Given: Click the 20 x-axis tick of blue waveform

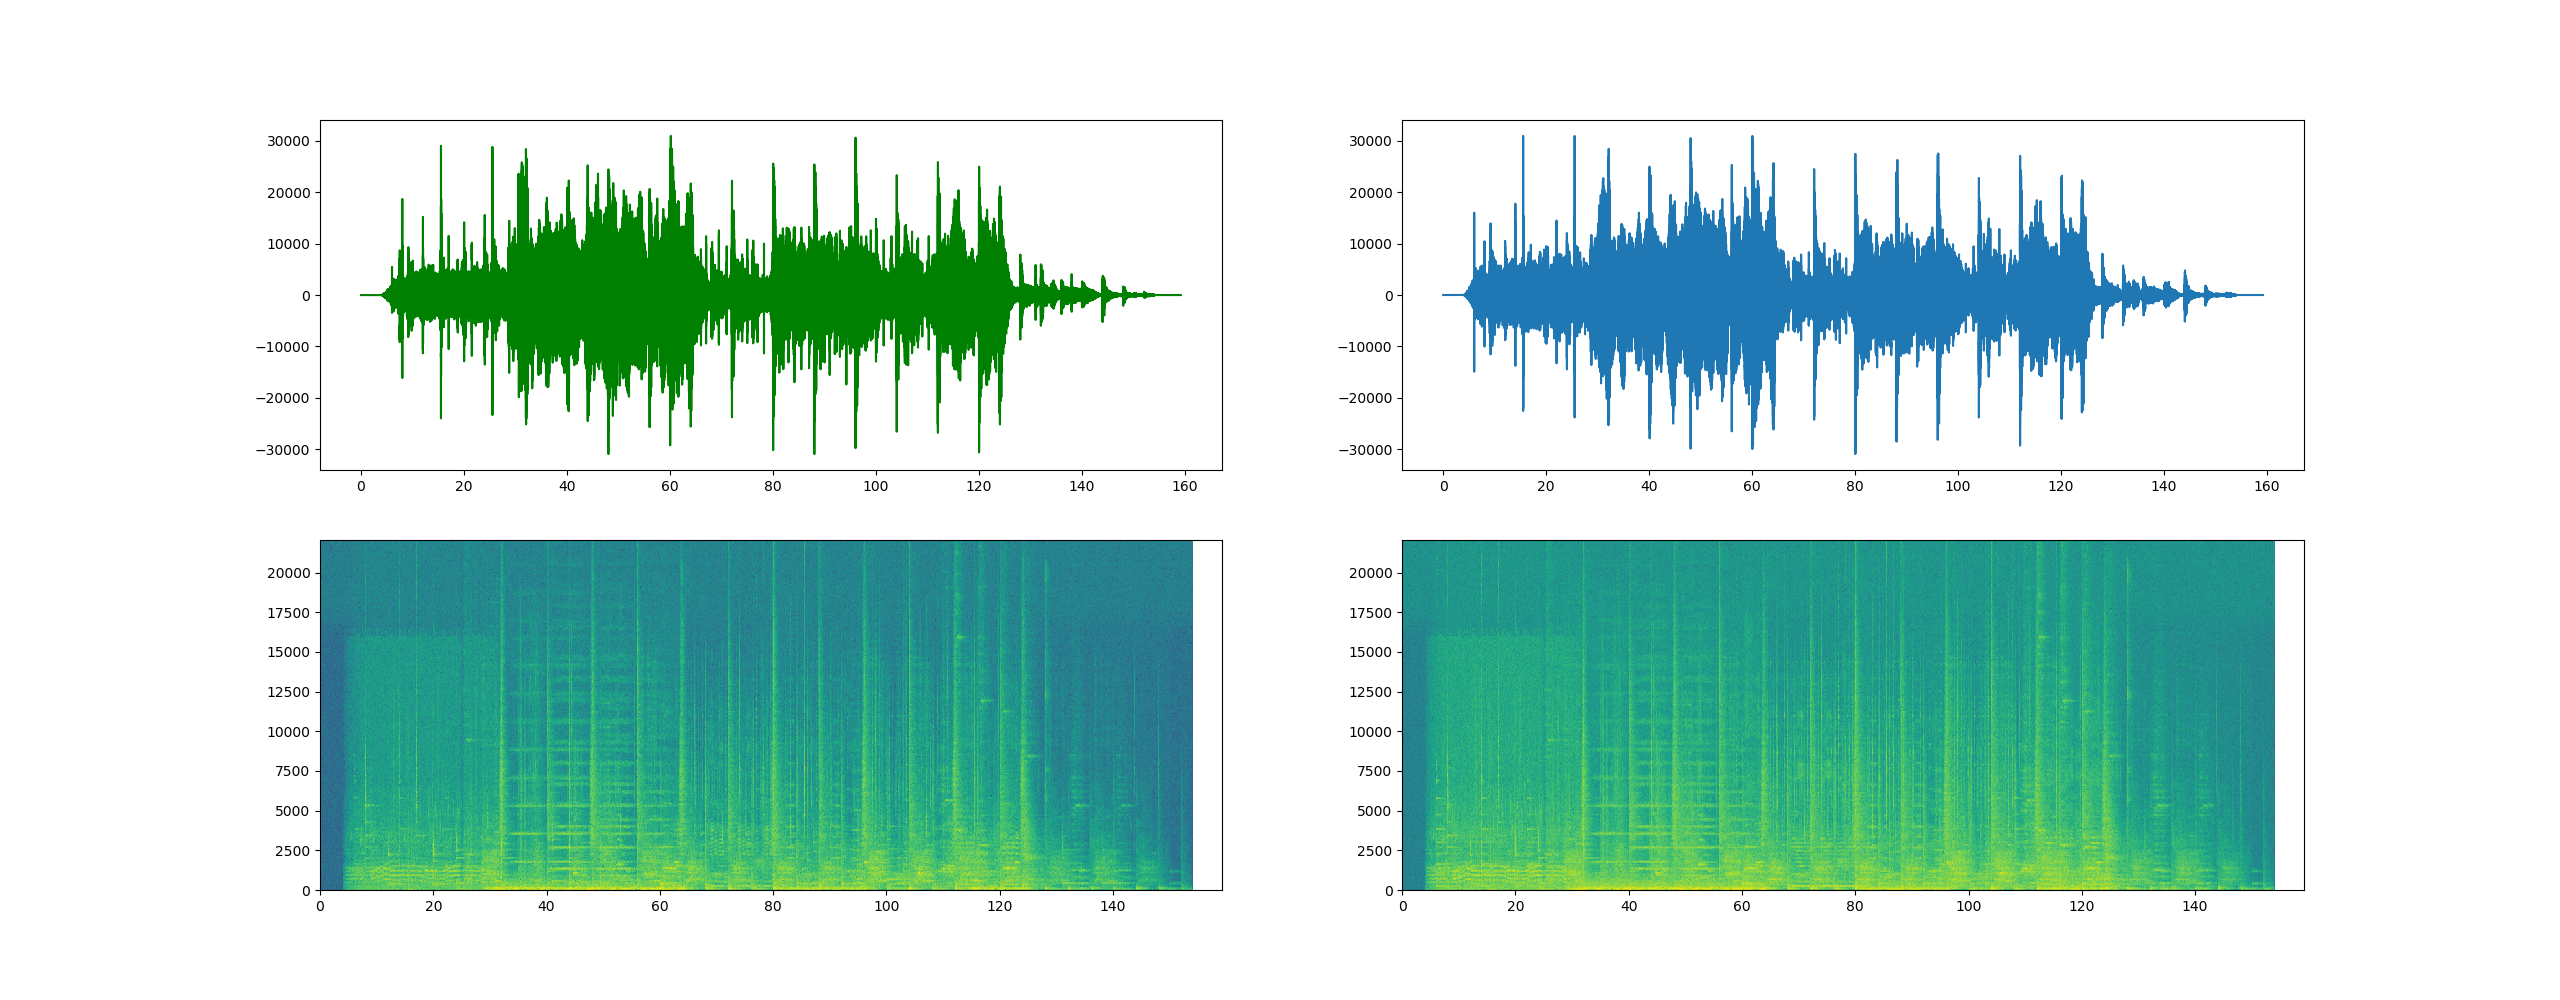Looking at the screenshot, I should [x=1546, y=487].
